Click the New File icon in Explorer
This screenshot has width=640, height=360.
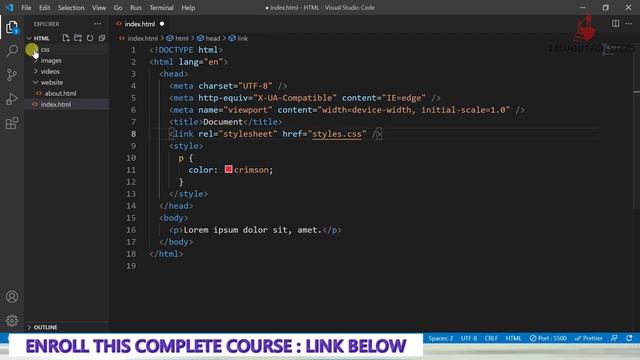click(x=66, y=38)
